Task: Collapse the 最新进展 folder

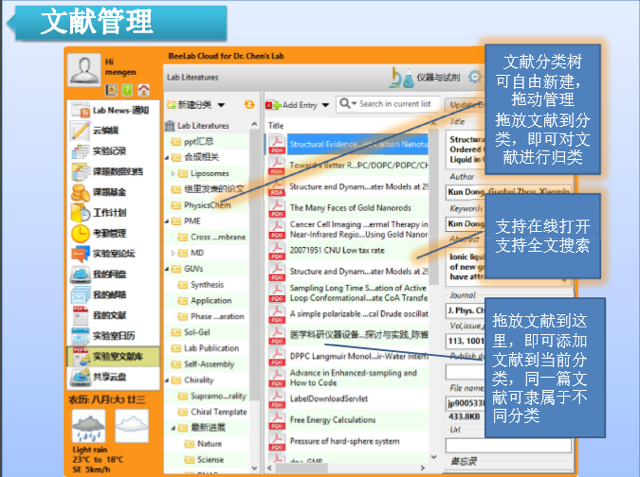Action: 173,428
